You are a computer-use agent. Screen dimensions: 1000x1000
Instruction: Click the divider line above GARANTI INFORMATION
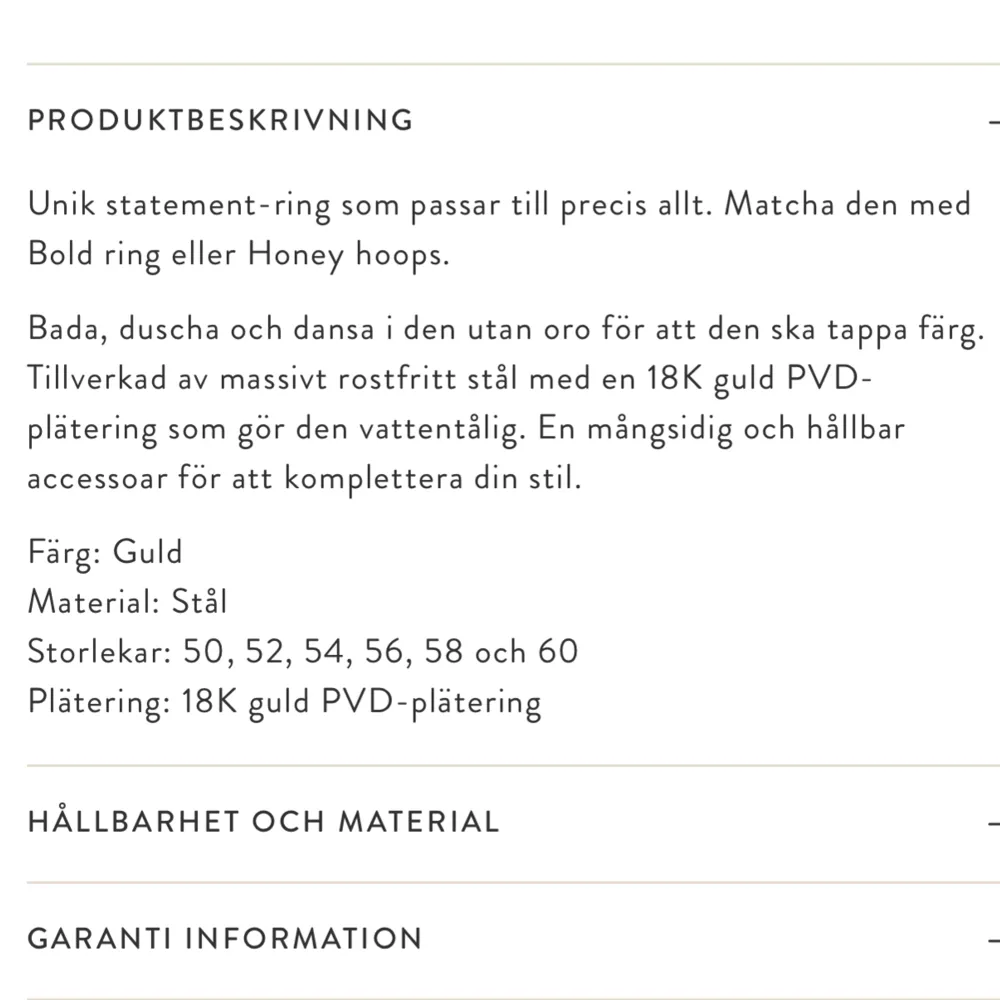(x=500, y=883)
